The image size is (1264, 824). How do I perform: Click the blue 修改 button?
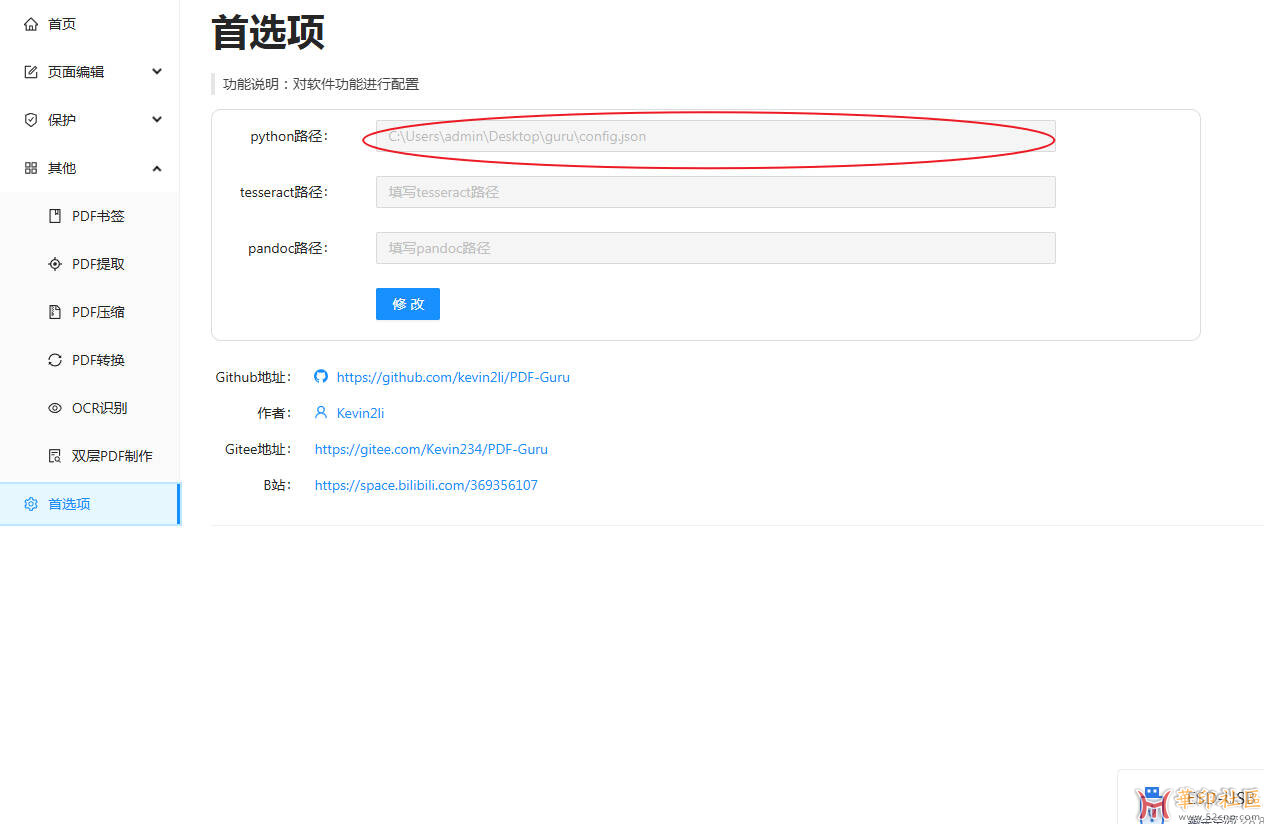click(x=408, y=304)
